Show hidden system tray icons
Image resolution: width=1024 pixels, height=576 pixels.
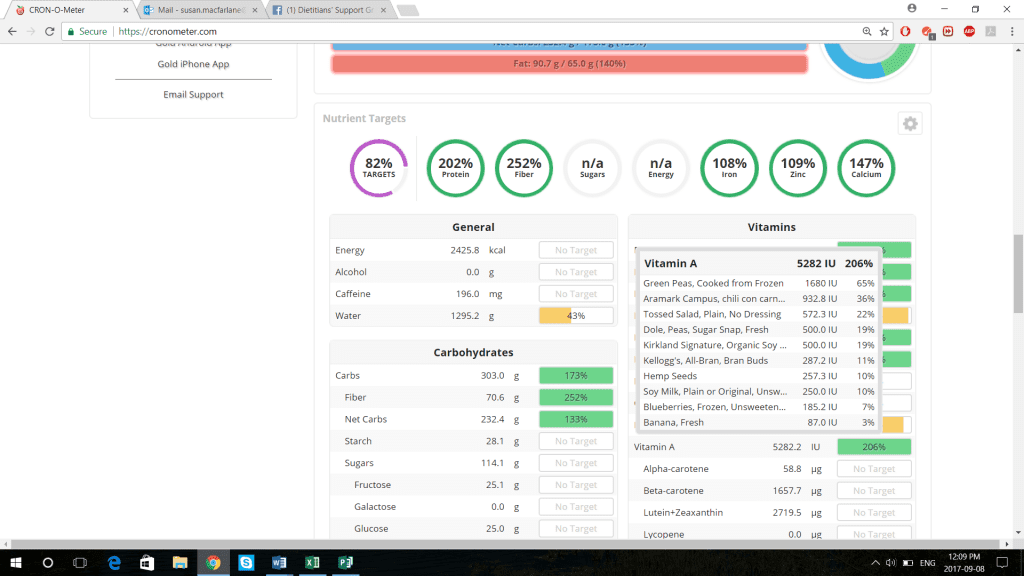click(875, 563)
